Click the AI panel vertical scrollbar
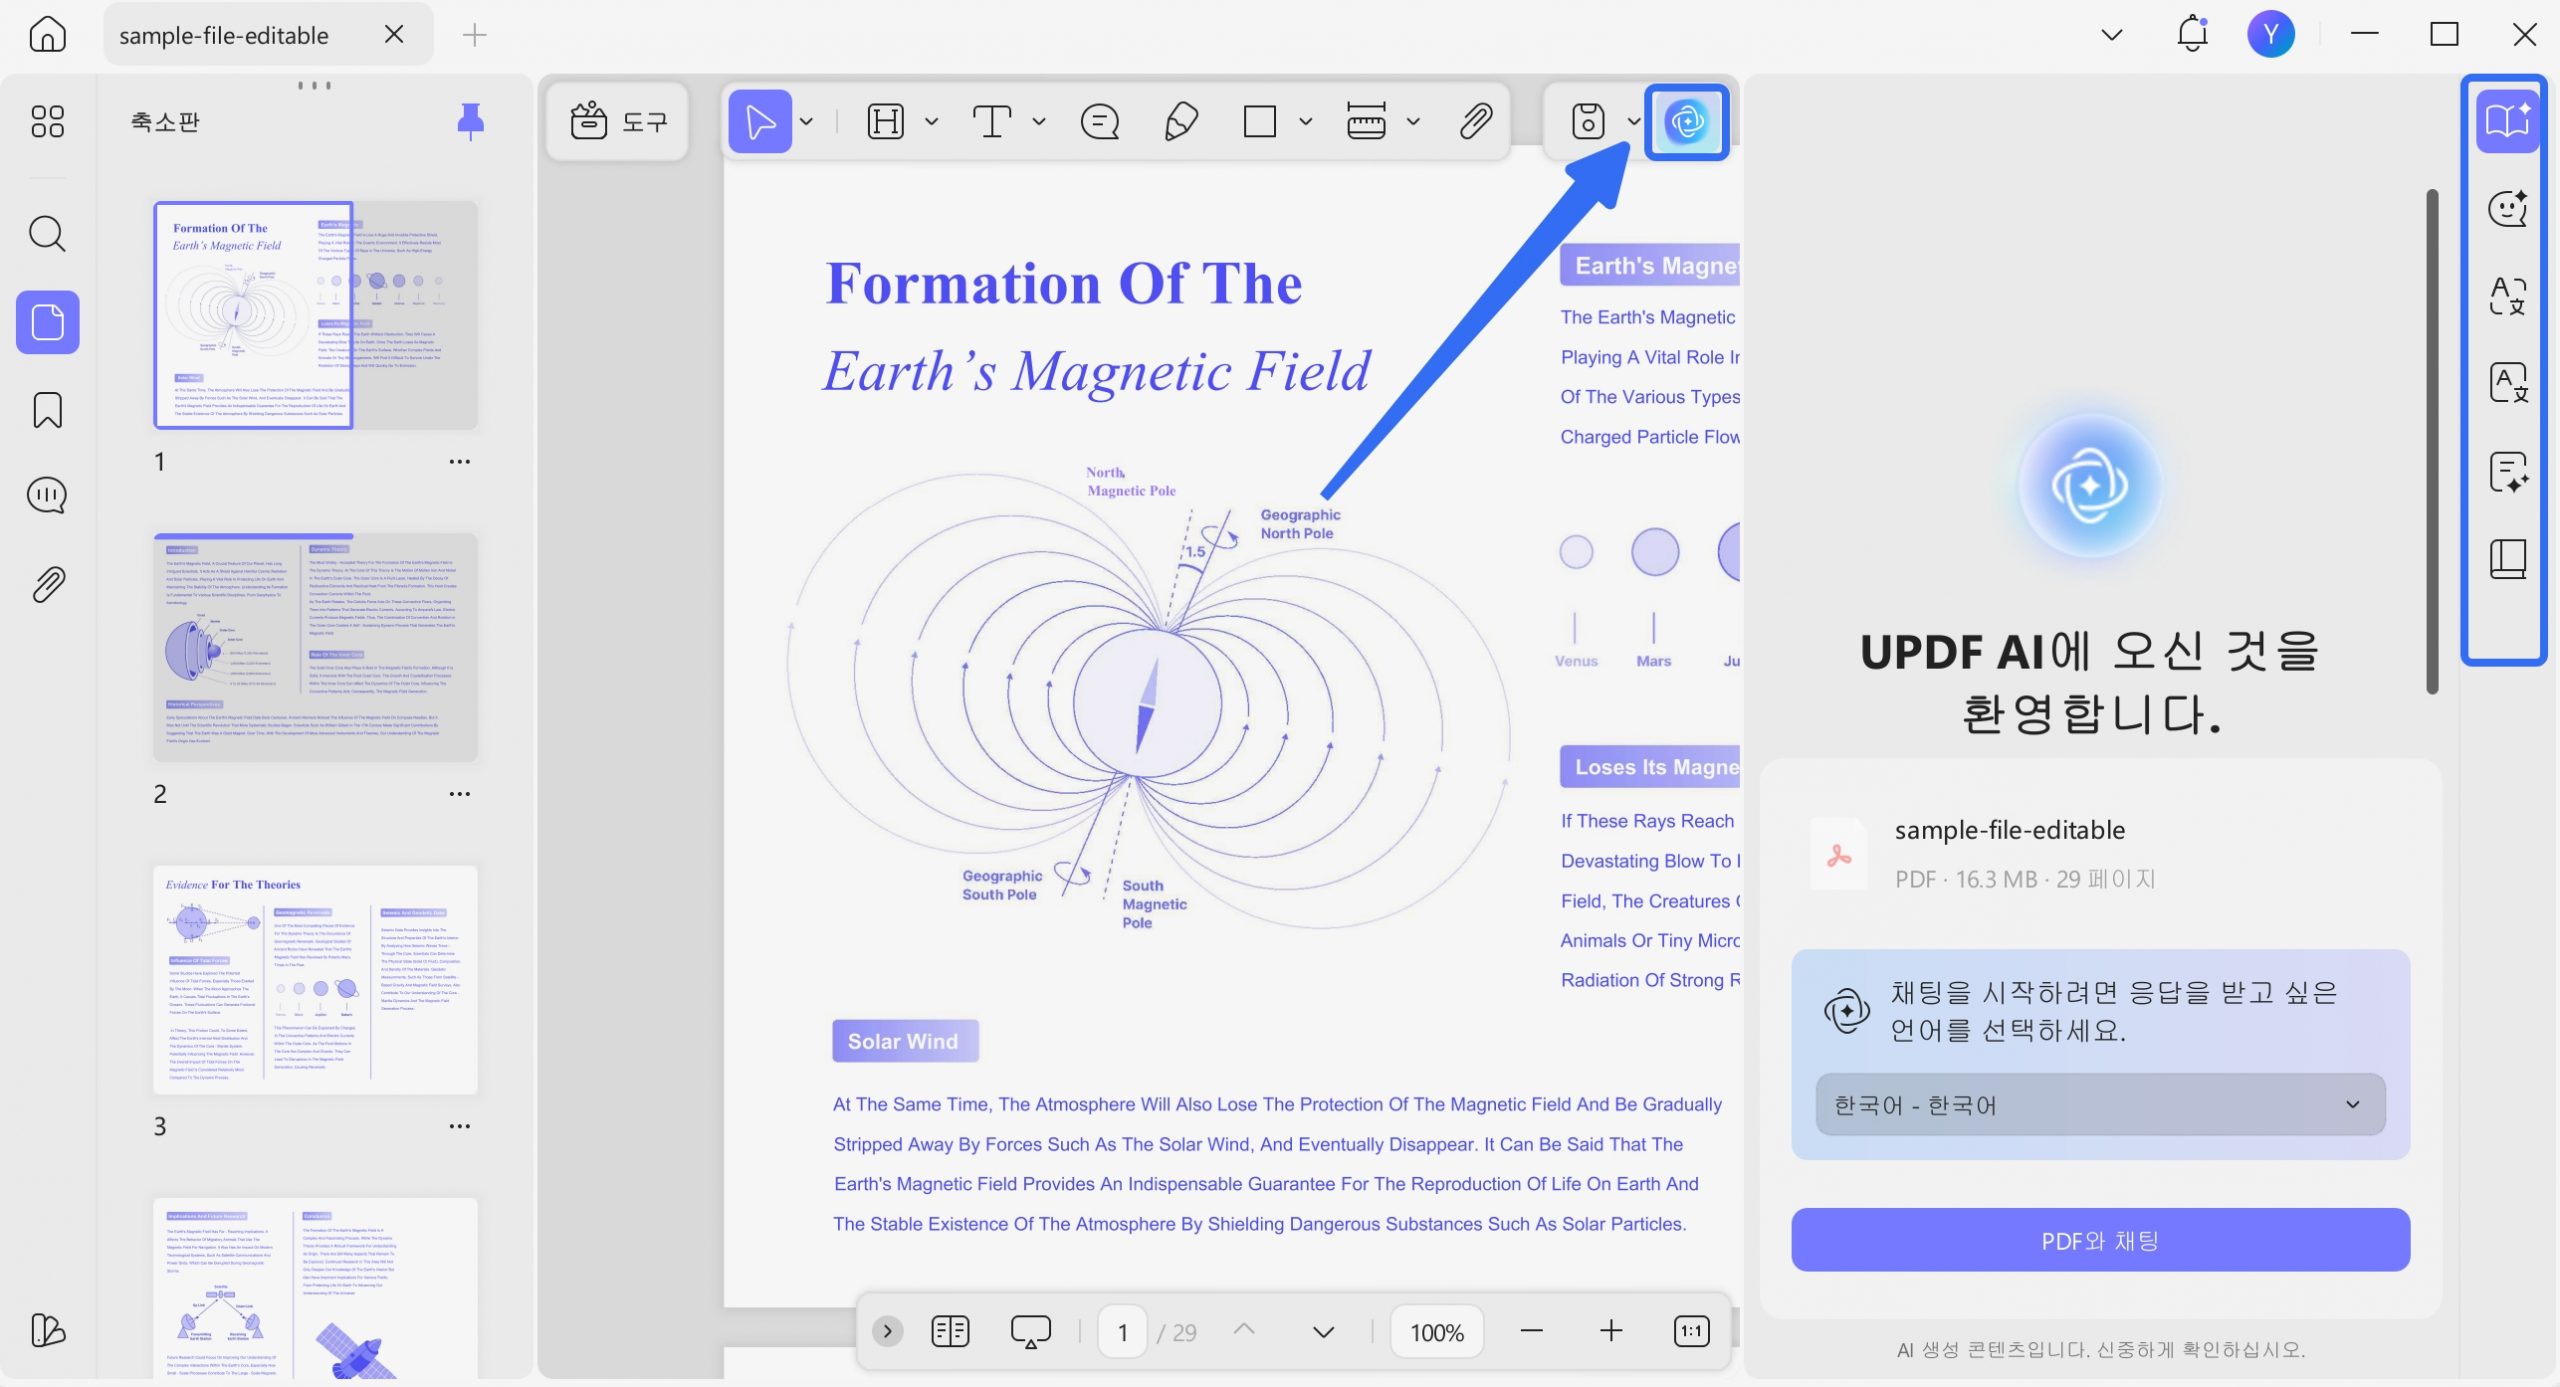 click(x=2432, y=440)
